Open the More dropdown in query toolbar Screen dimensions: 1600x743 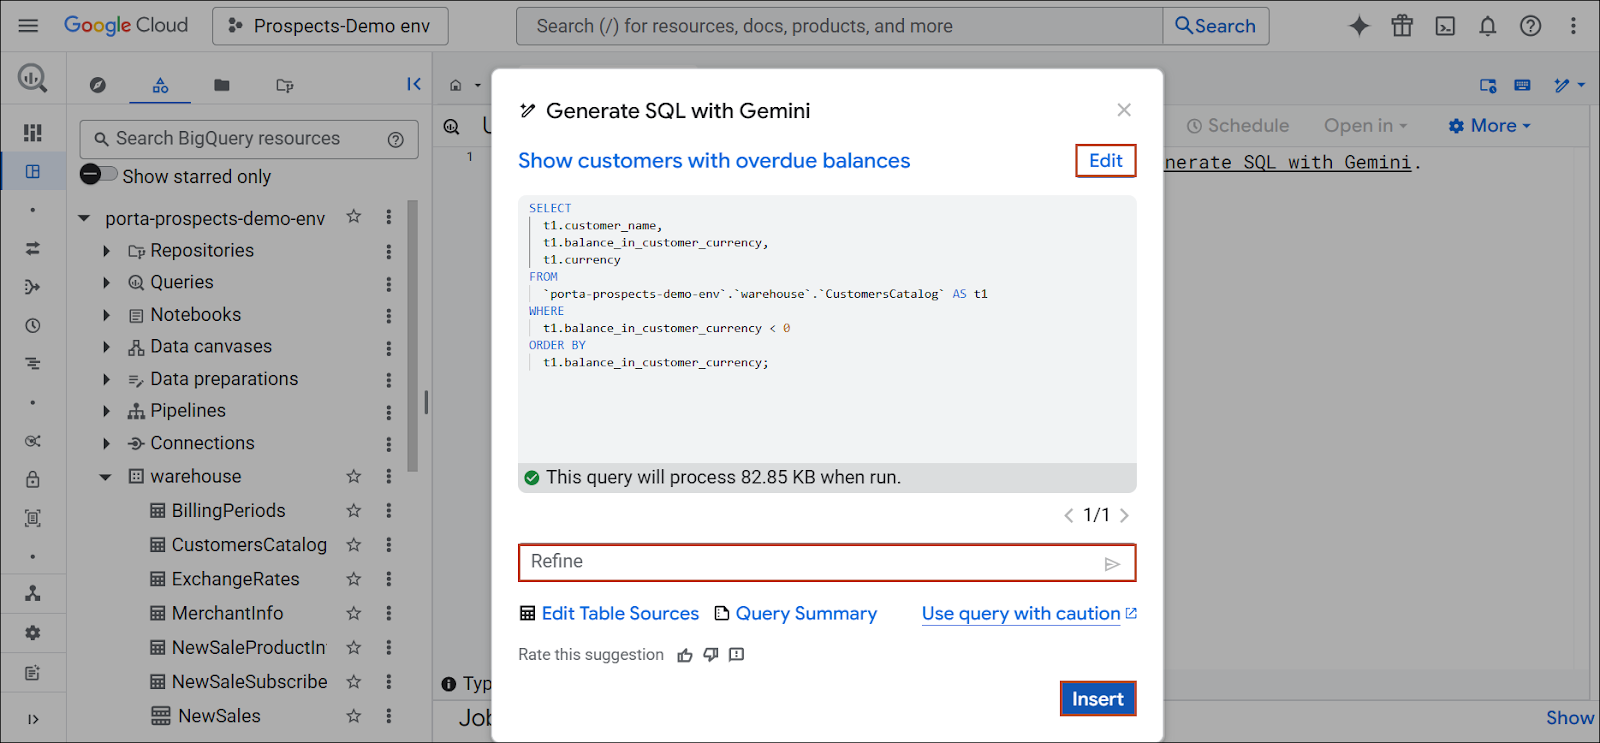[1490, 126]
